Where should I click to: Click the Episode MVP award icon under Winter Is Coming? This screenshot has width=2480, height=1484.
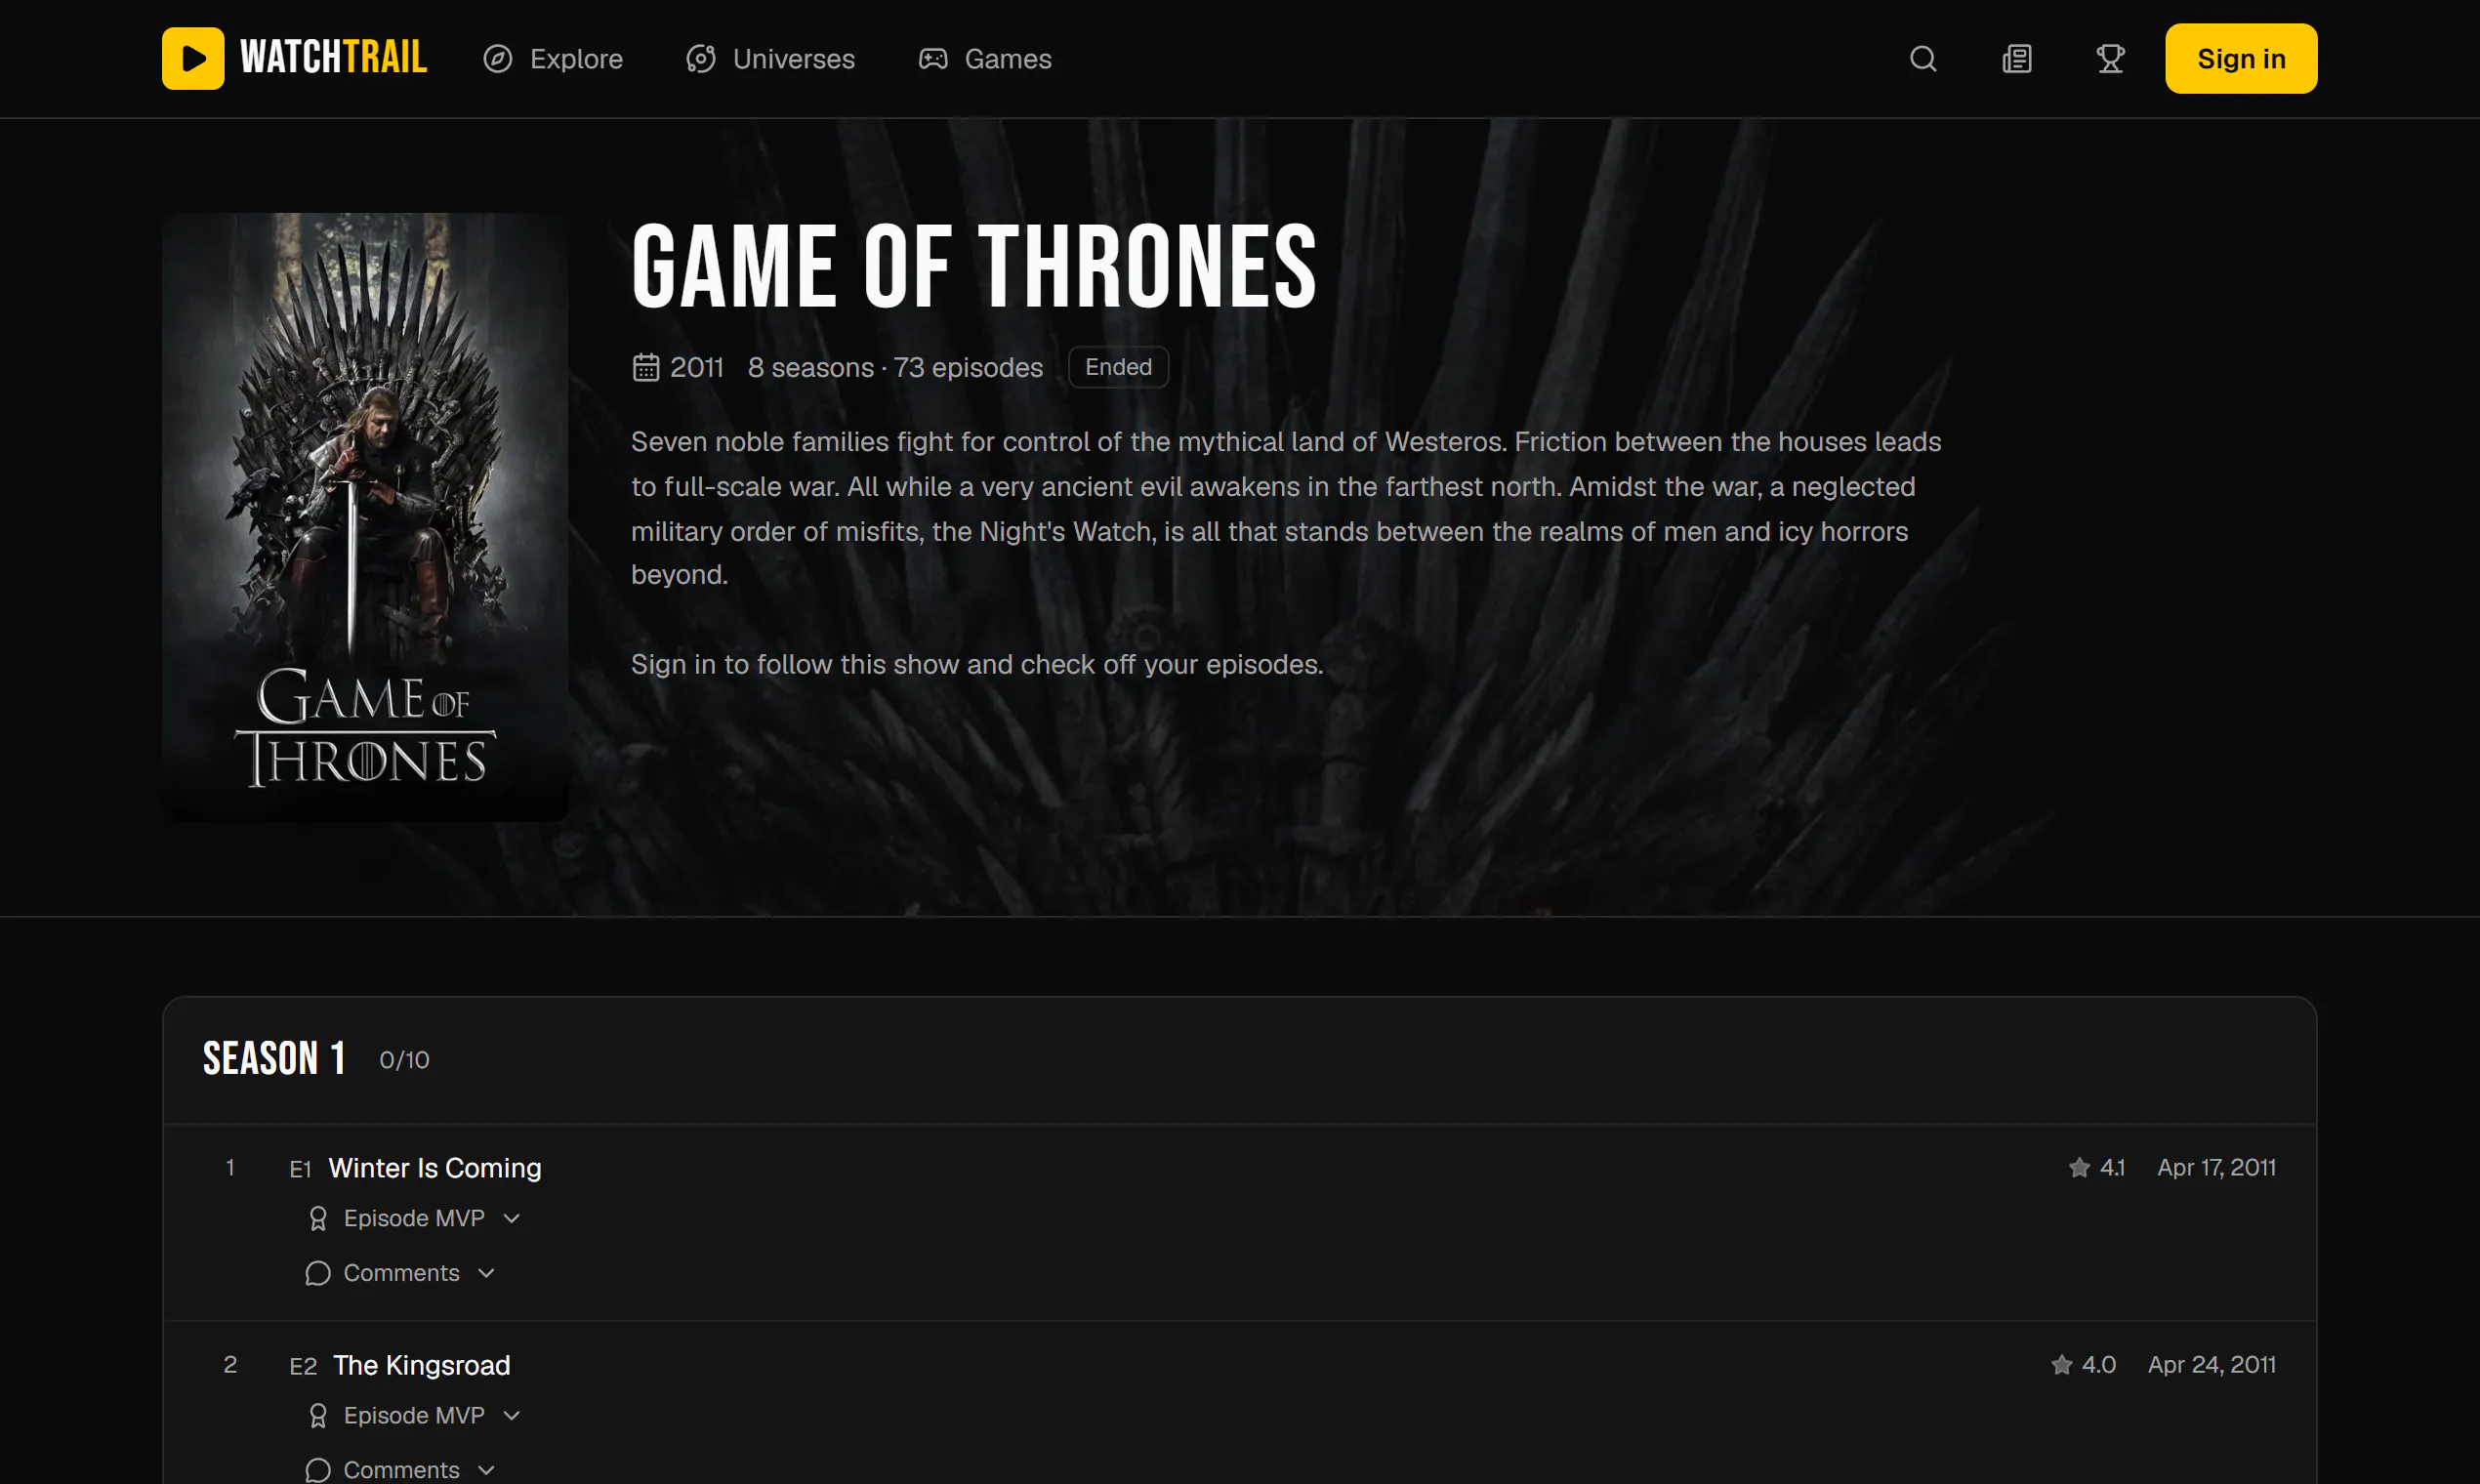coord(318,1218)
